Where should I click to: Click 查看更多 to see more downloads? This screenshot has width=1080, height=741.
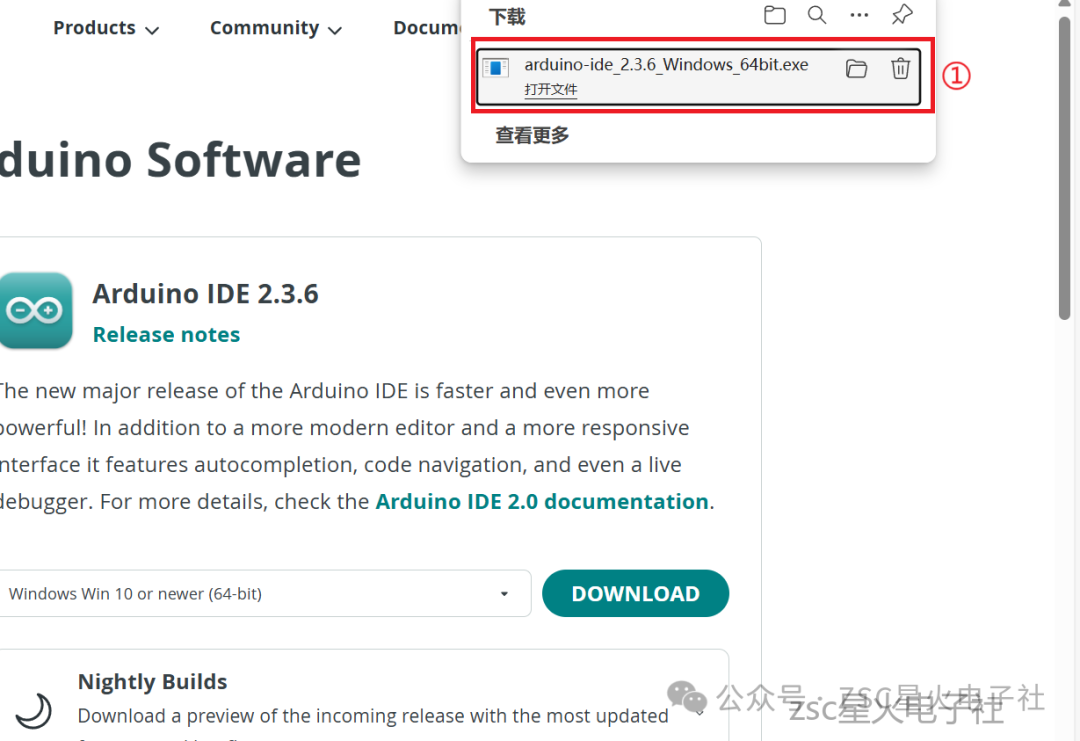(x=532, y=135)
